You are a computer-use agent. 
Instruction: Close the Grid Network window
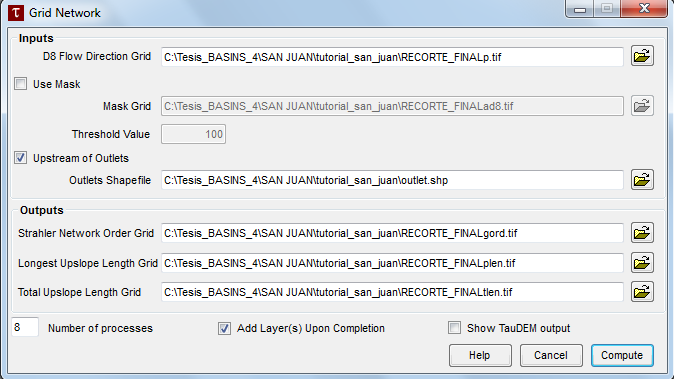pyautogui.click(x=644, y=9)
